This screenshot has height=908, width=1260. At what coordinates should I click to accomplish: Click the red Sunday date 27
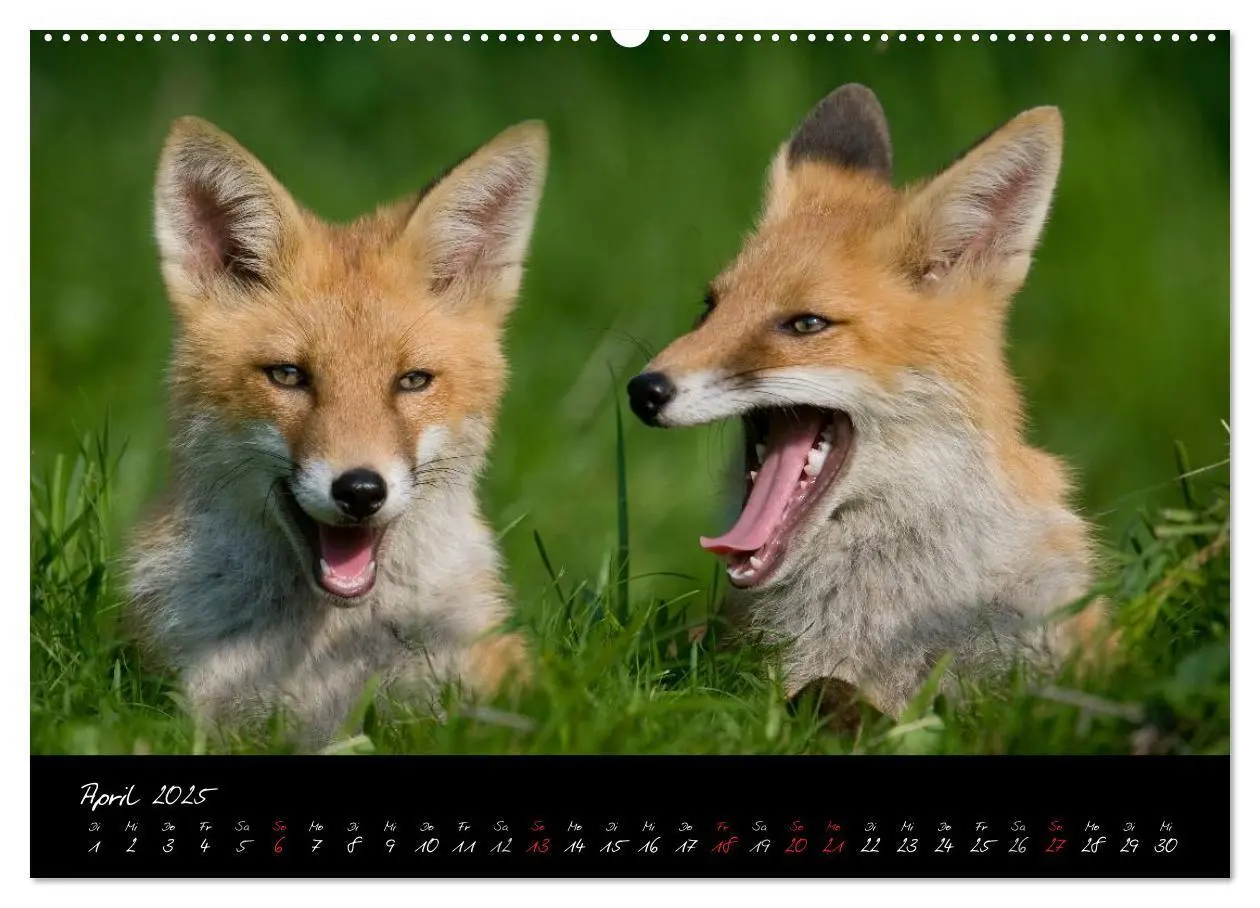tap(1055, 846)
